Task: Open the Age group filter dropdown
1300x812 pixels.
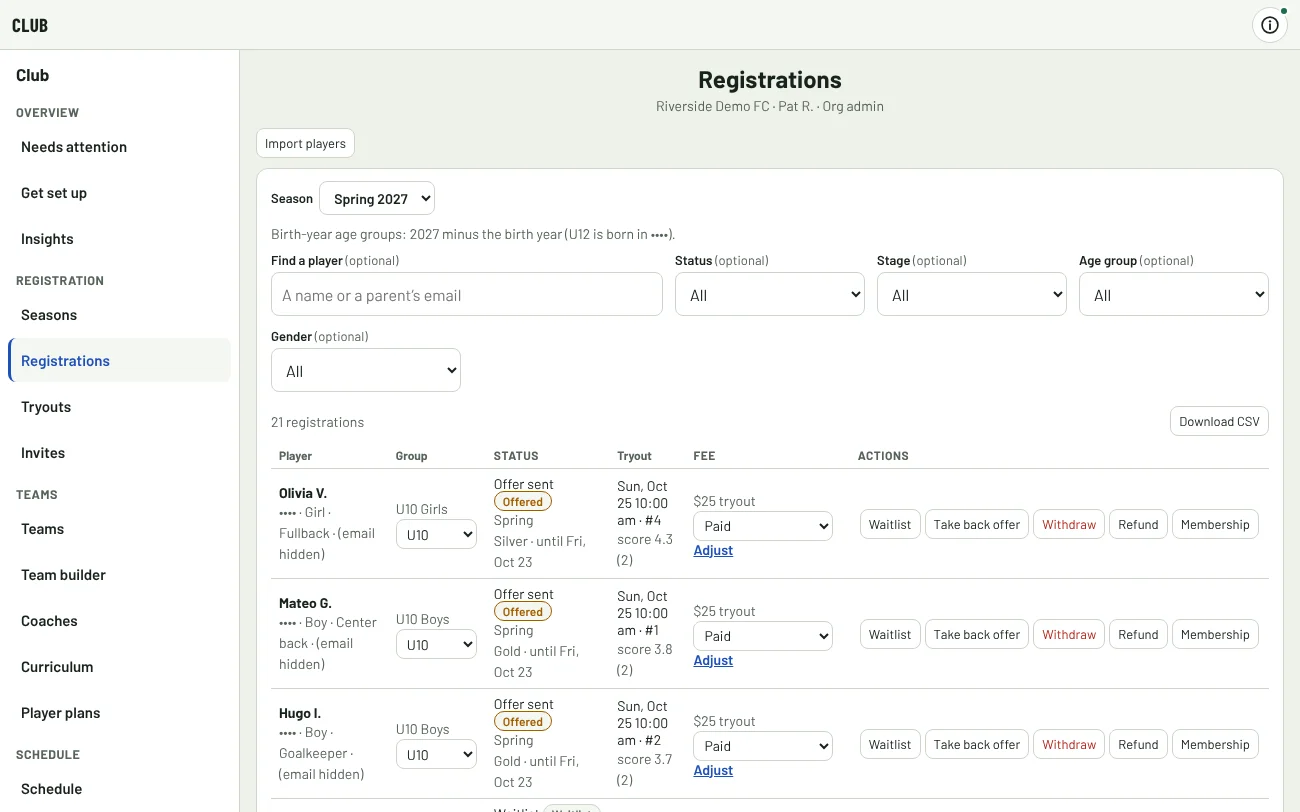Action: tap(1174, 295)
